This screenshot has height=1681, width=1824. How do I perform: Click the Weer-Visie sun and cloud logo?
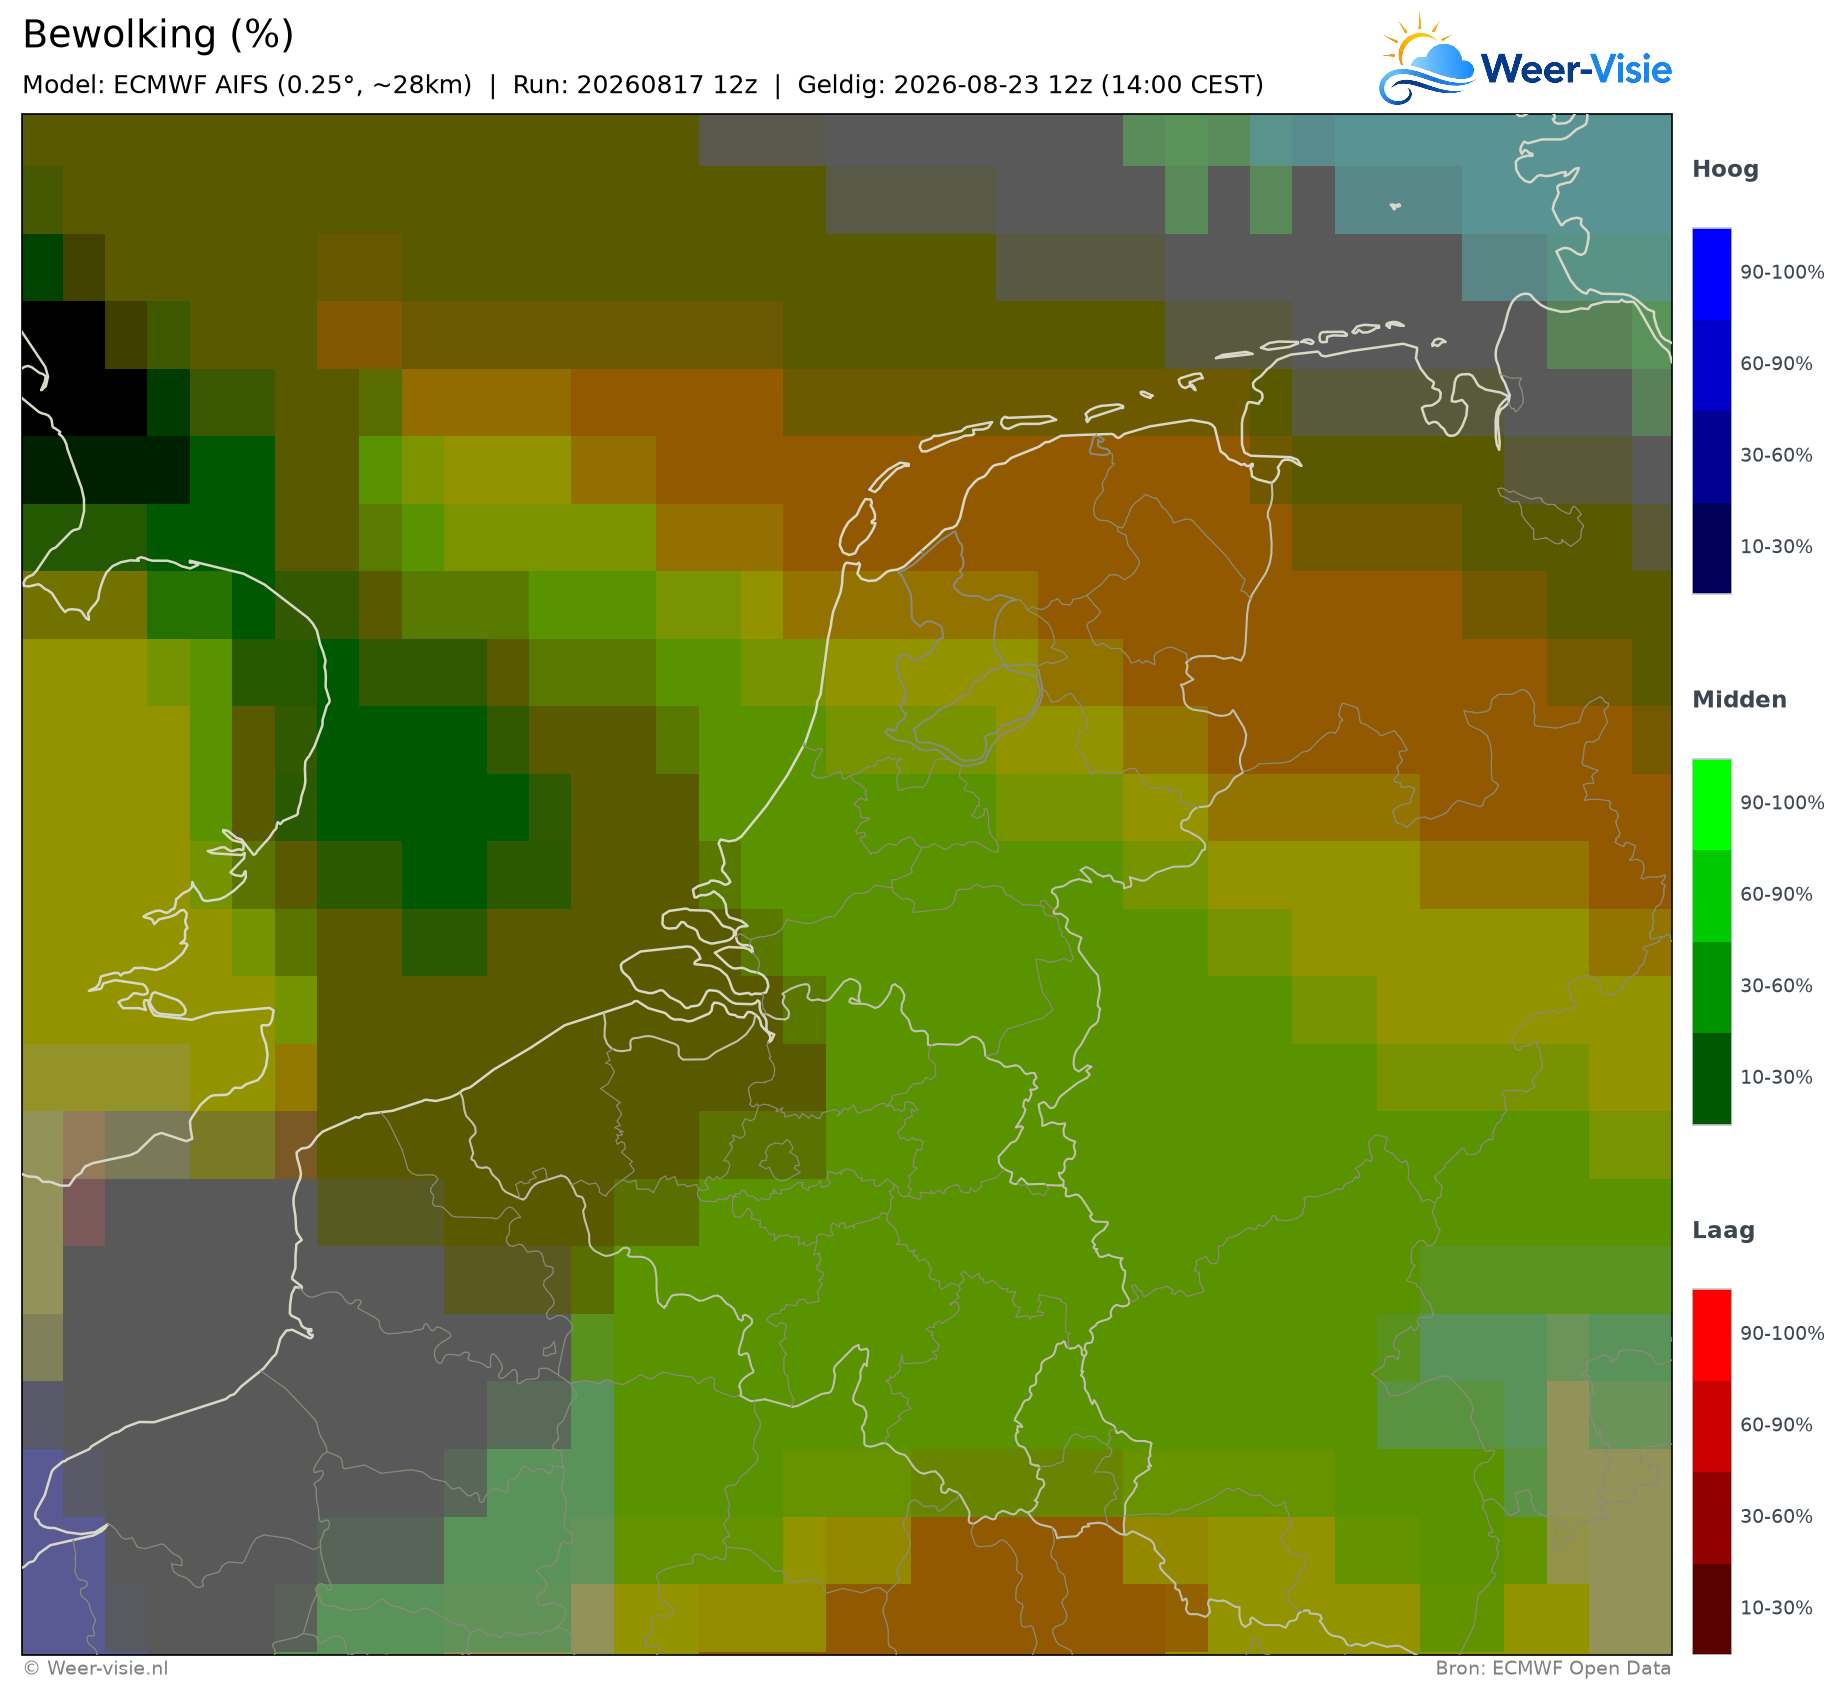point(1426,60)
